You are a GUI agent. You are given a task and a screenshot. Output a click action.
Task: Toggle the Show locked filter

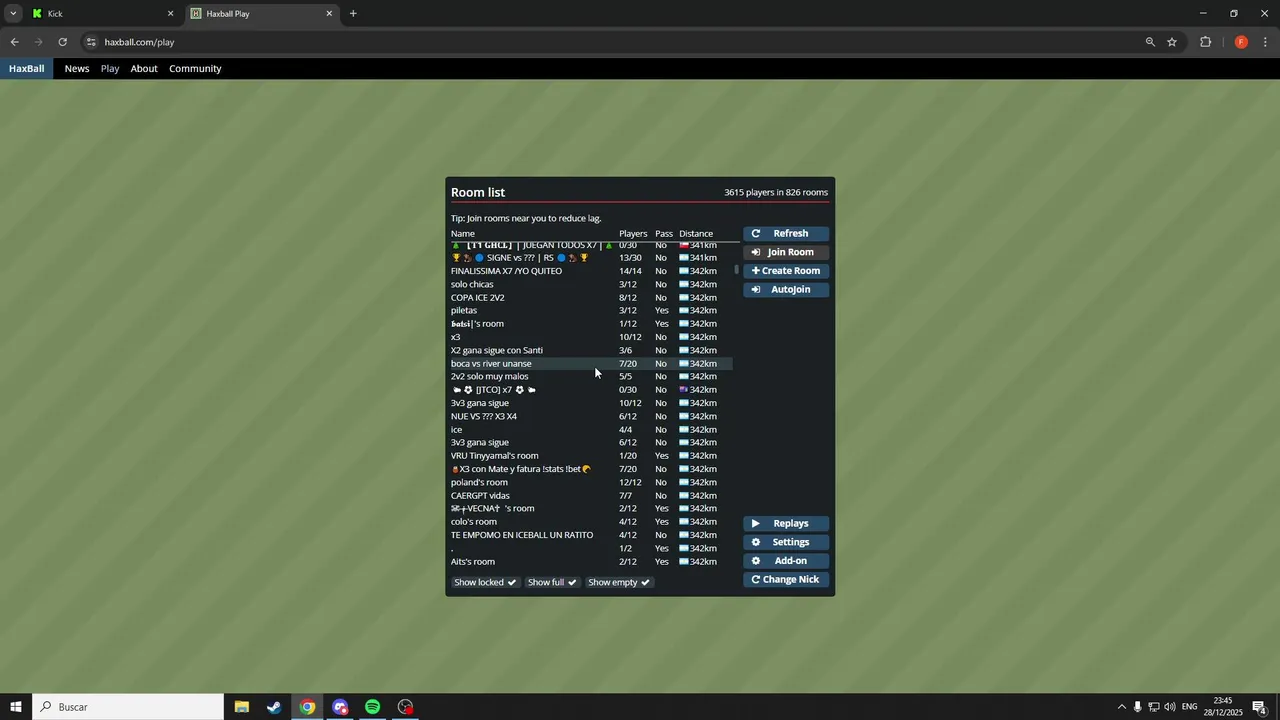pos(485,582)
